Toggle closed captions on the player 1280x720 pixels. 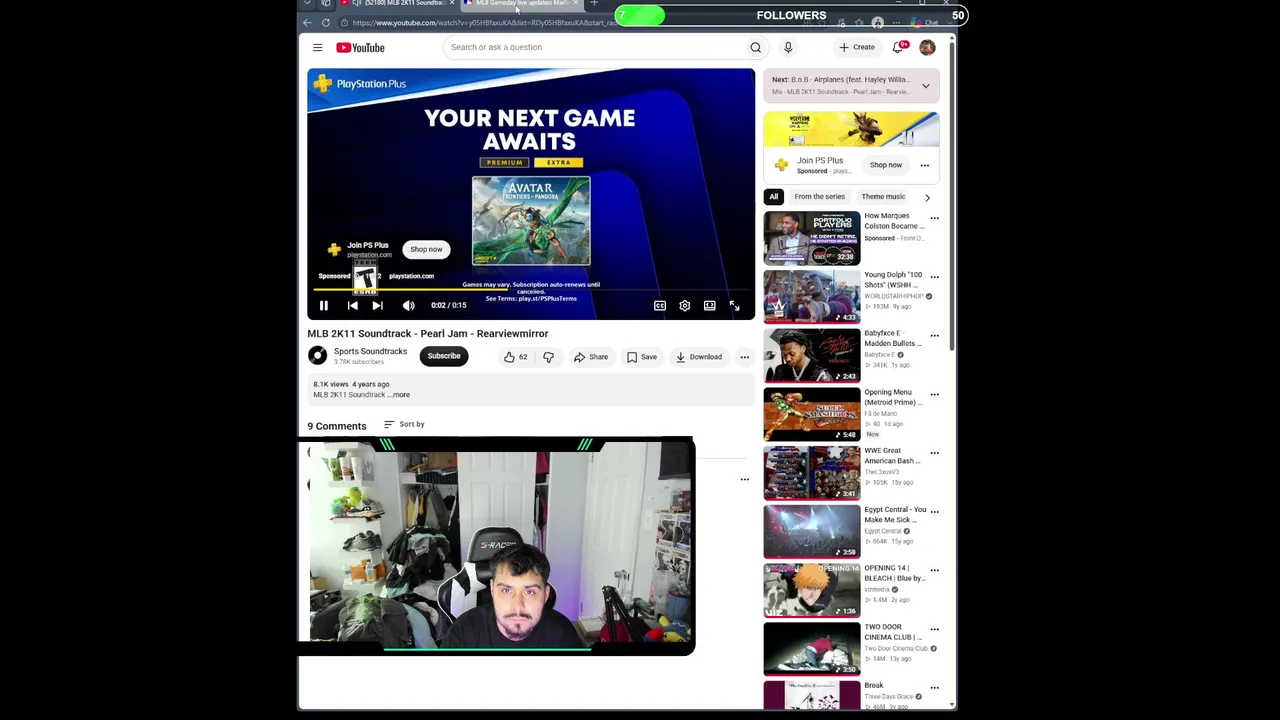point(660,305)
